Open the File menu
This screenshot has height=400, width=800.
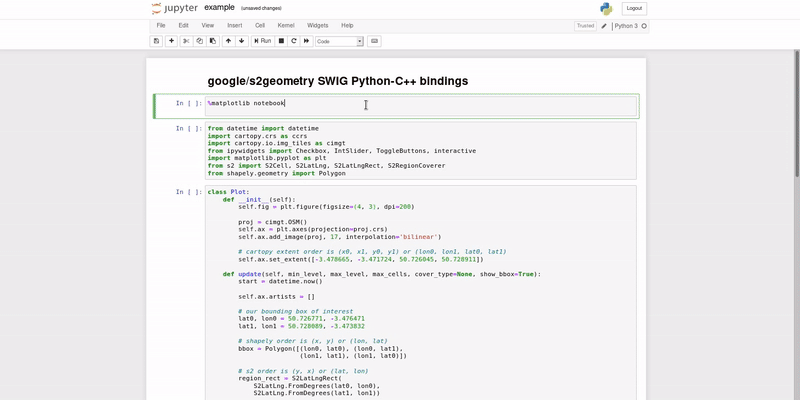(x=161, y=26)
